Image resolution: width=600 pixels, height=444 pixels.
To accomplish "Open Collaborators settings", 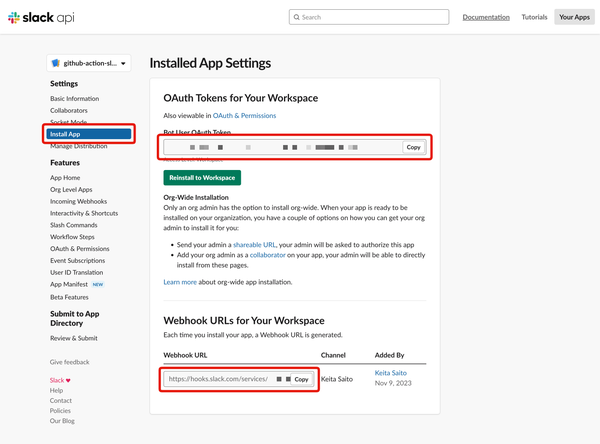I will (69, 111).
